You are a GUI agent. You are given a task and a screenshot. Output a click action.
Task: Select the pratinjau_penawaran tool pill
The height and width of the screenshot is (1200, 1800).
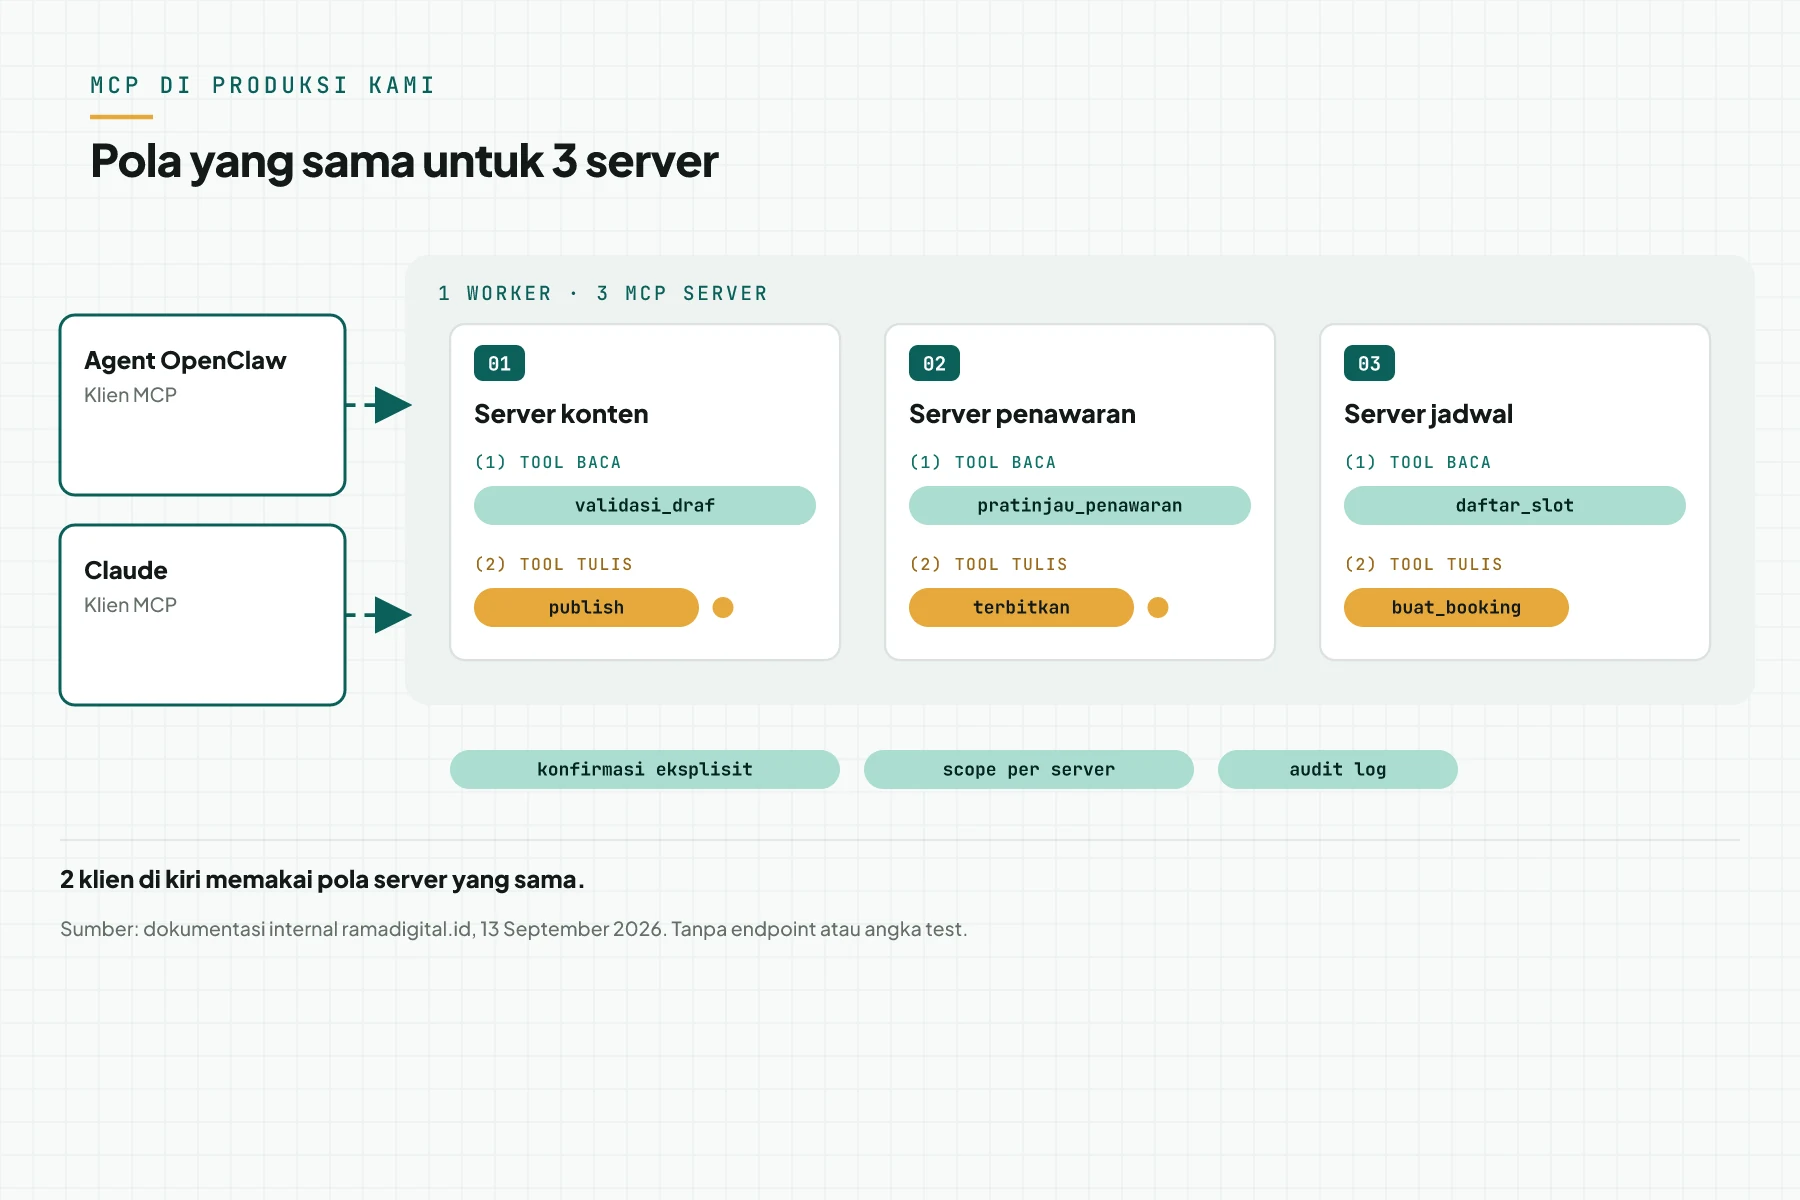[1080, 505]
